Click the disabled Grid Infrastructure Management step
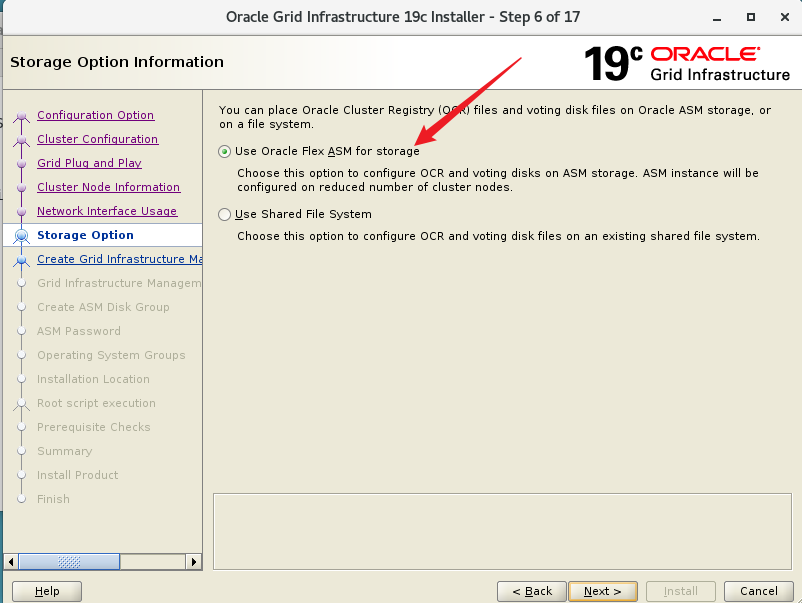802x603 pixels. coord(119,283)
